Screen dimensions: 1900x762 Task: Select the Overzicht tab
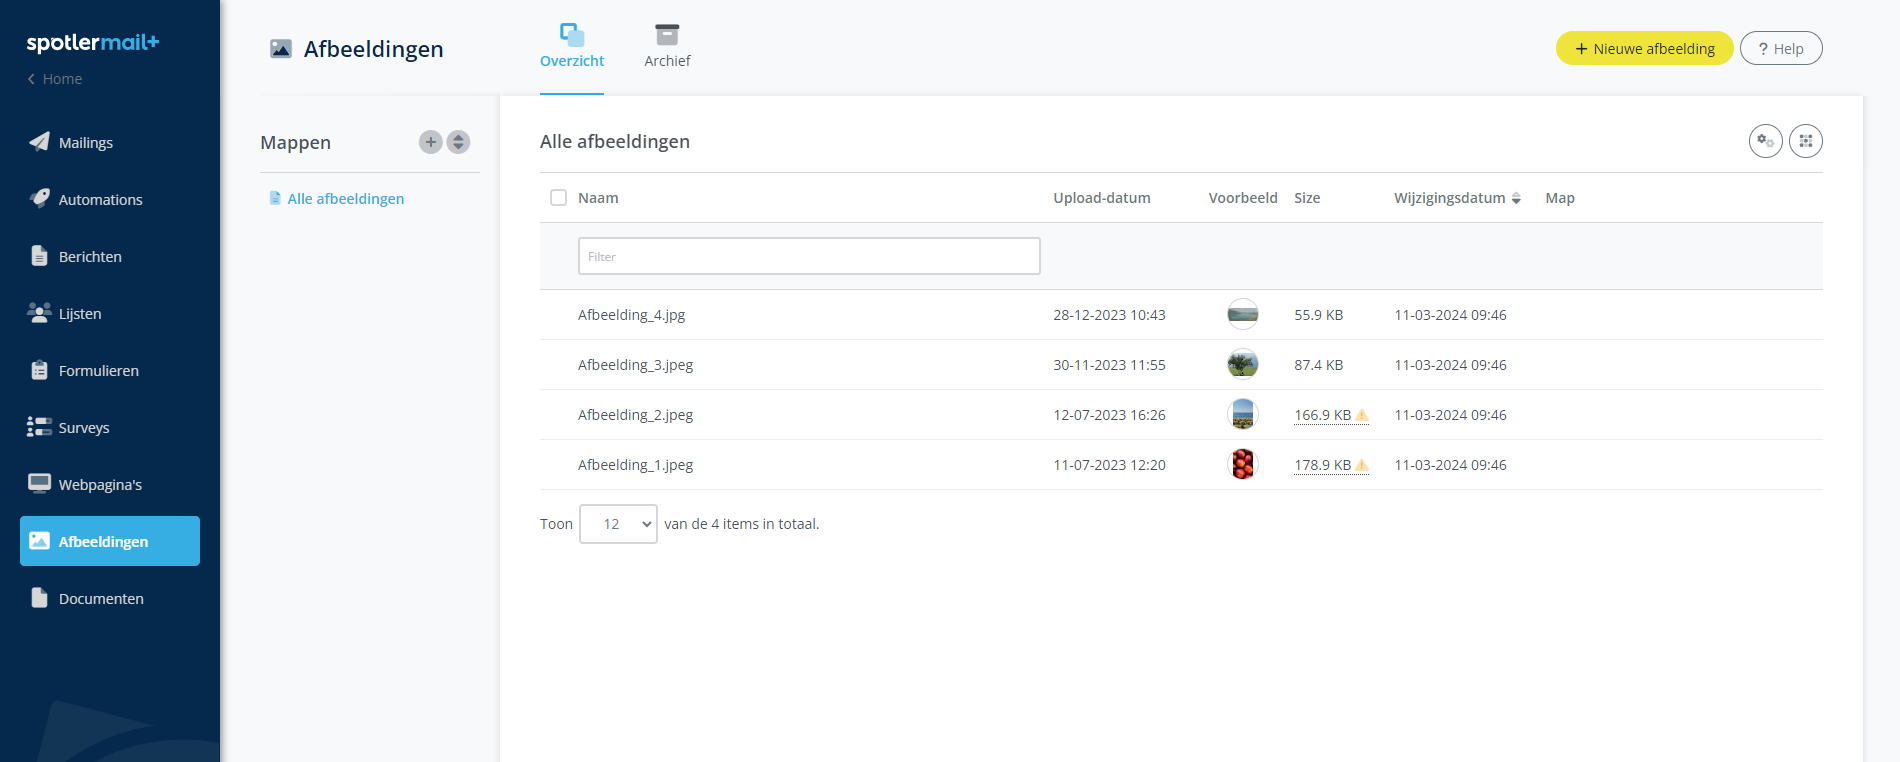coord(572,47)
